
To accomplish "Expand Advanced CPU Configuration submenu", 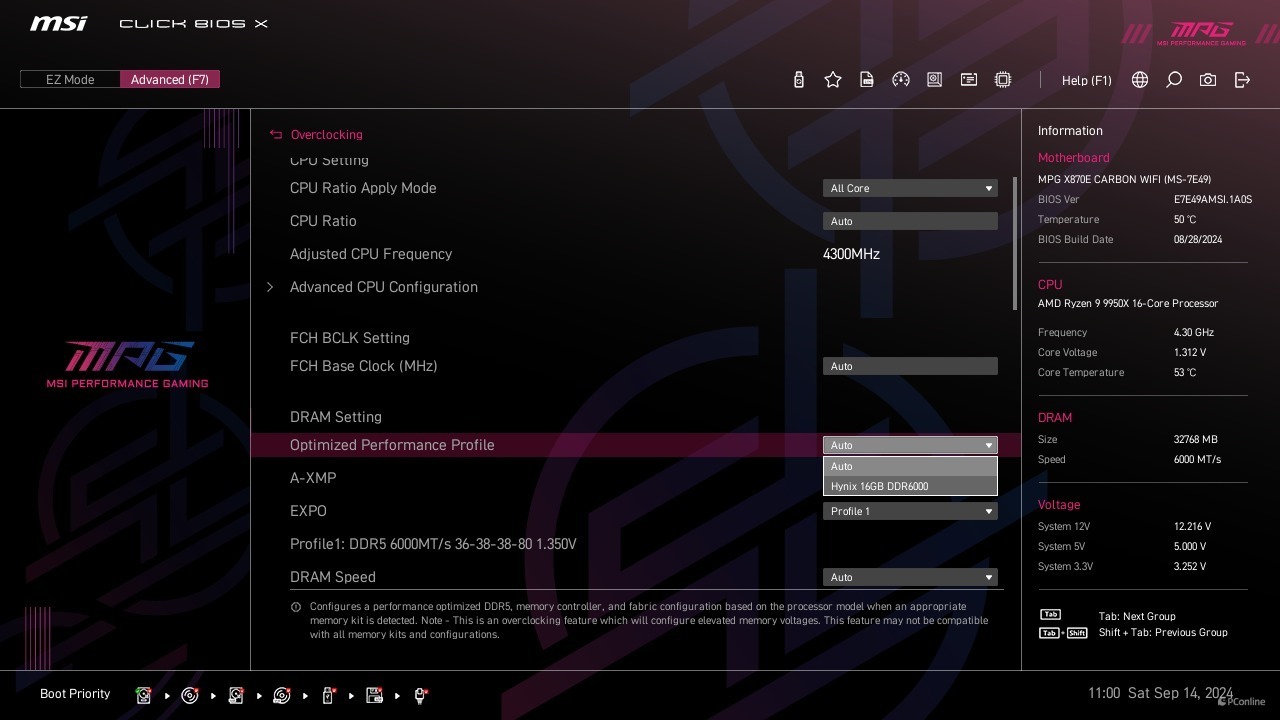I will (383, 287).
